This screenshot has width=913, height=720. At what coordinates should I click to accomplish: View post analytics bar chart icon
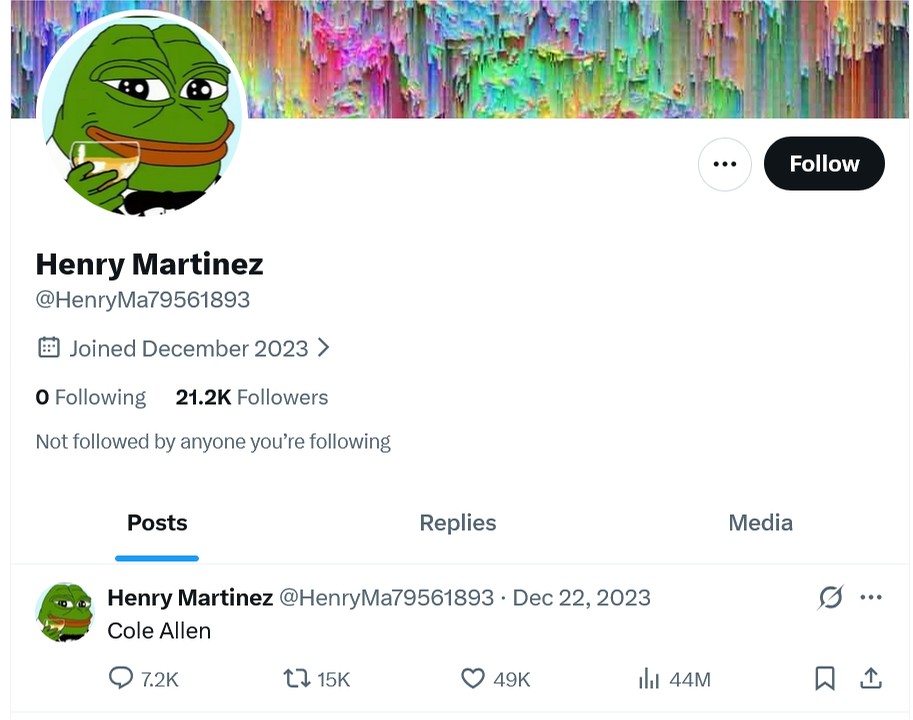(649, 679)
